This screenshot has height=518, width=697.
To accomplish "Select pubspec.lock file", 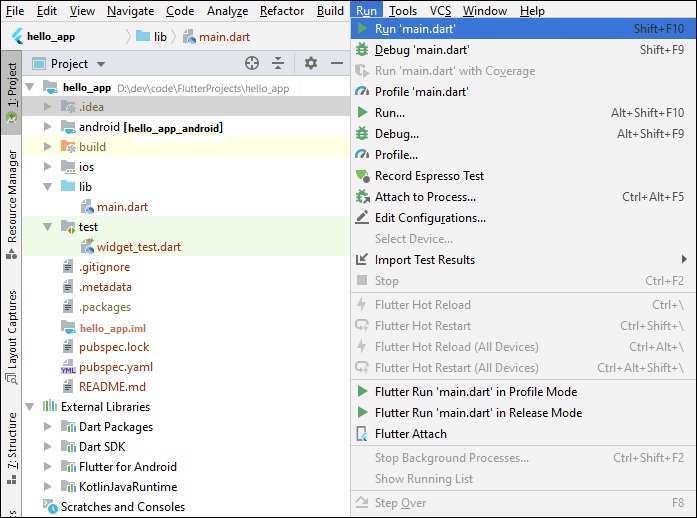I will pos(114,347).
